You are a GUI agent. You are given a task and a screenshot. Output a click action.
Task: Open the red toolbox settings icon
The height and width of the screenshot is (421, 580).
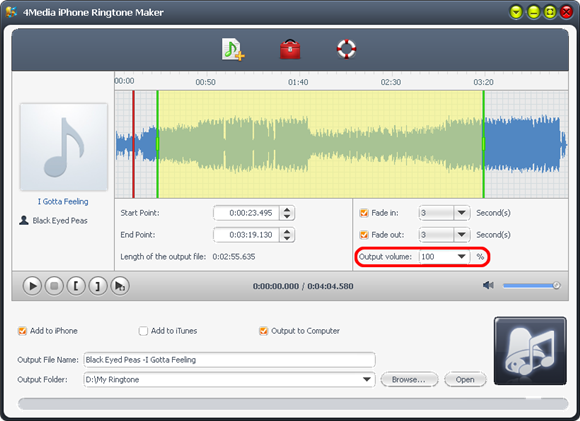(x=290, y=49)
